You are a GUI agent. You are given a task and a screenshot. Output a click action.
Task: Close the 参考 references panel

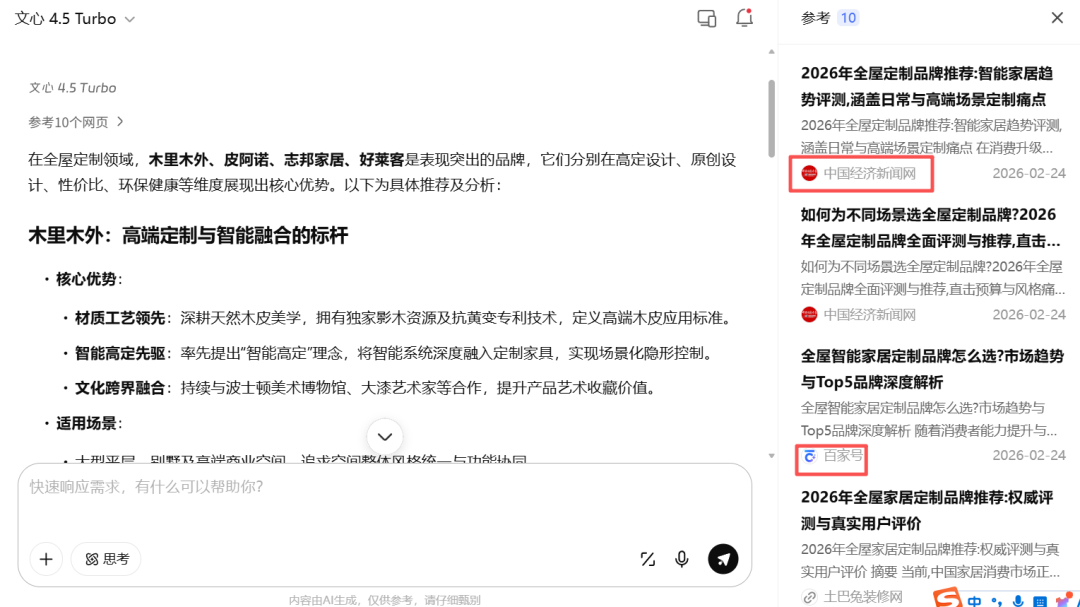pyautogui.click(x=1057, y=17)
